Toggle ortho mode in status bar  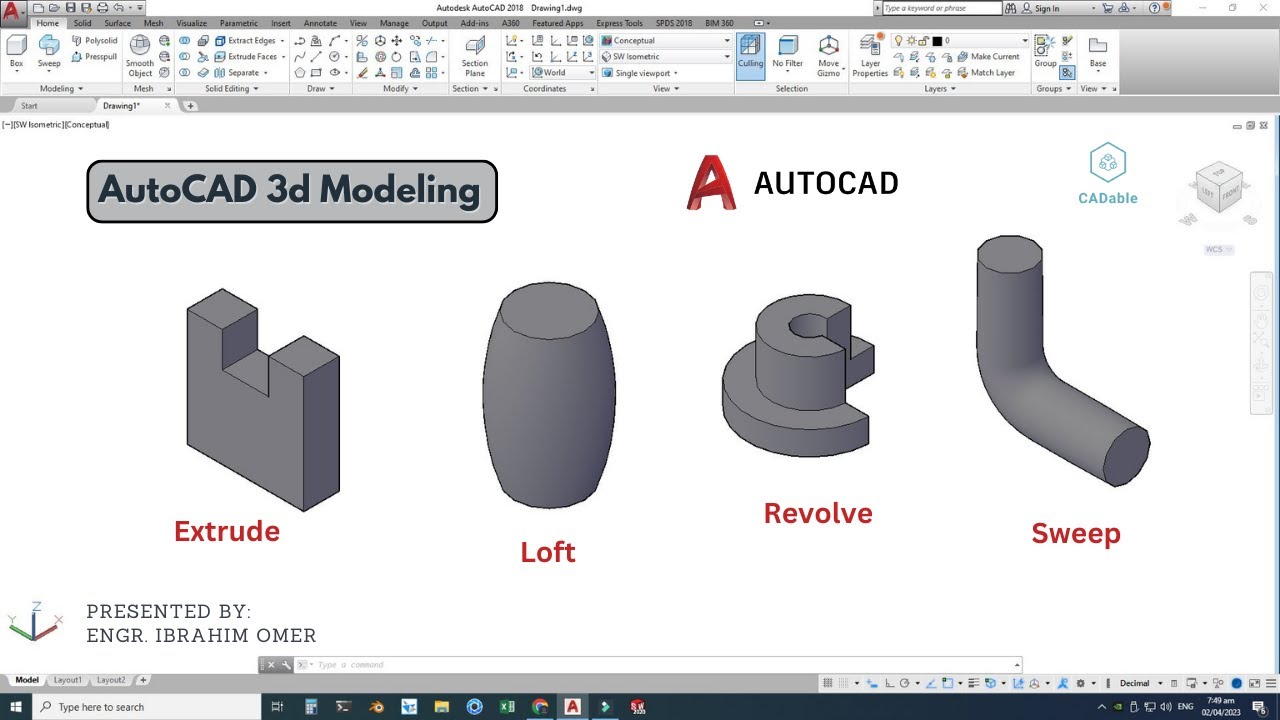tap(889, 683)
